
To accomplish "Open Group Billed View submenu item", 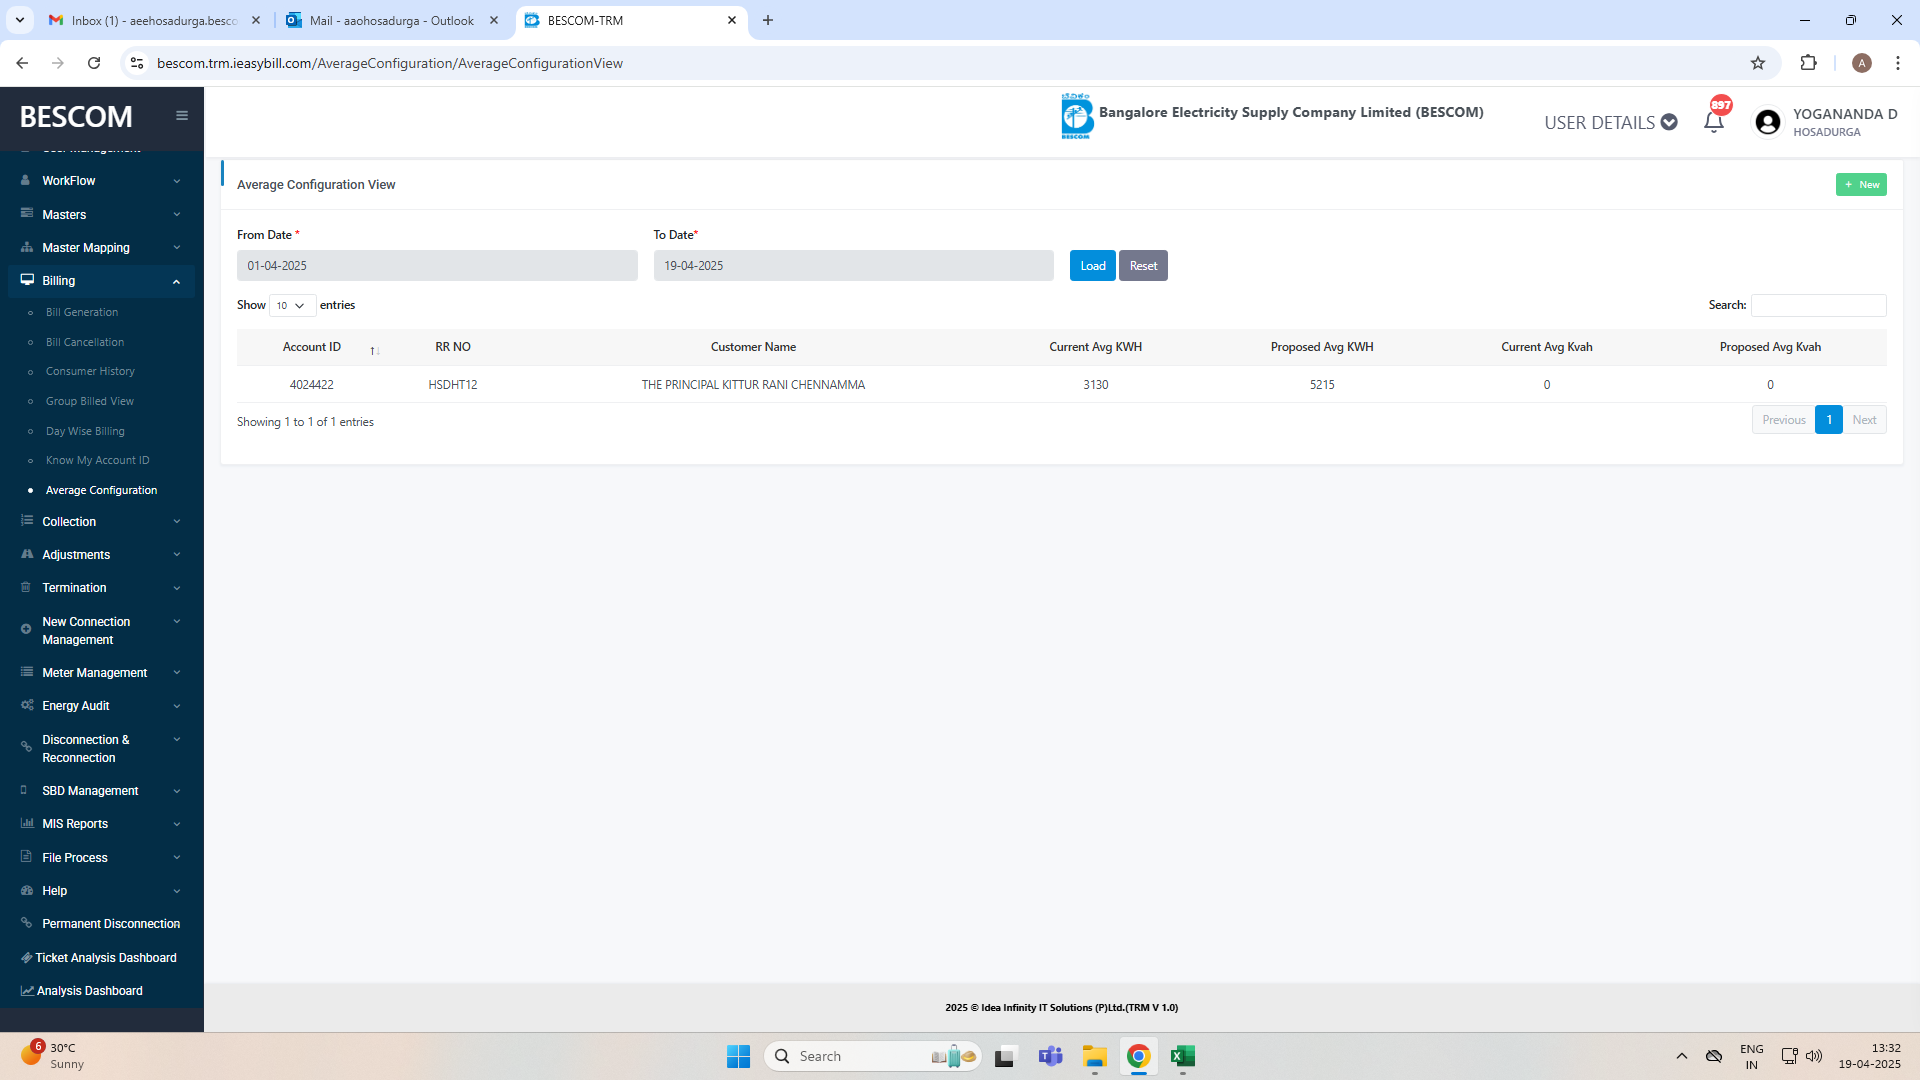I will click(x=90, y=401).
